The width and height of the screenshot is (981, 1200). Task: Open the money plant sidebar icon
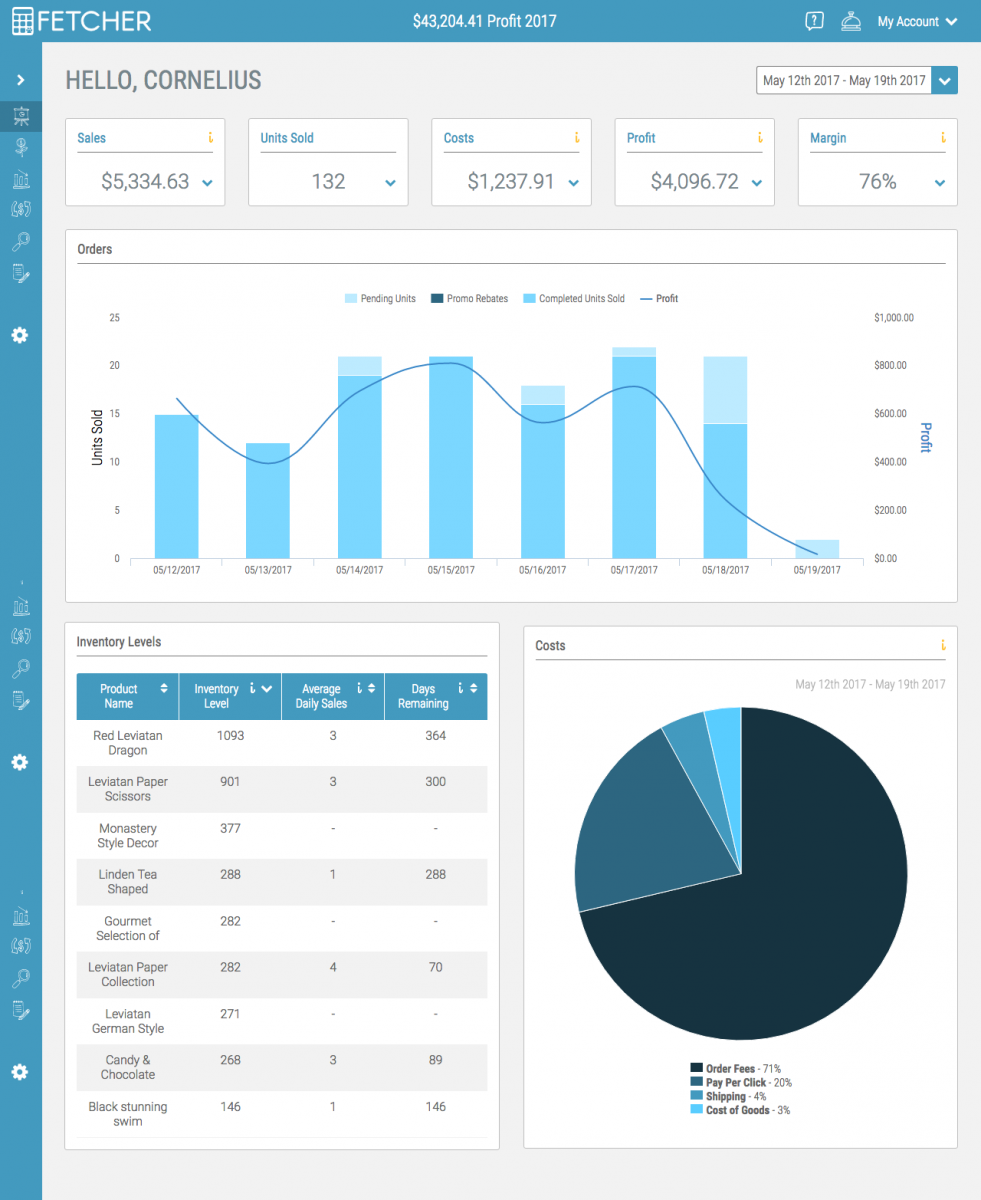[20, 148]
